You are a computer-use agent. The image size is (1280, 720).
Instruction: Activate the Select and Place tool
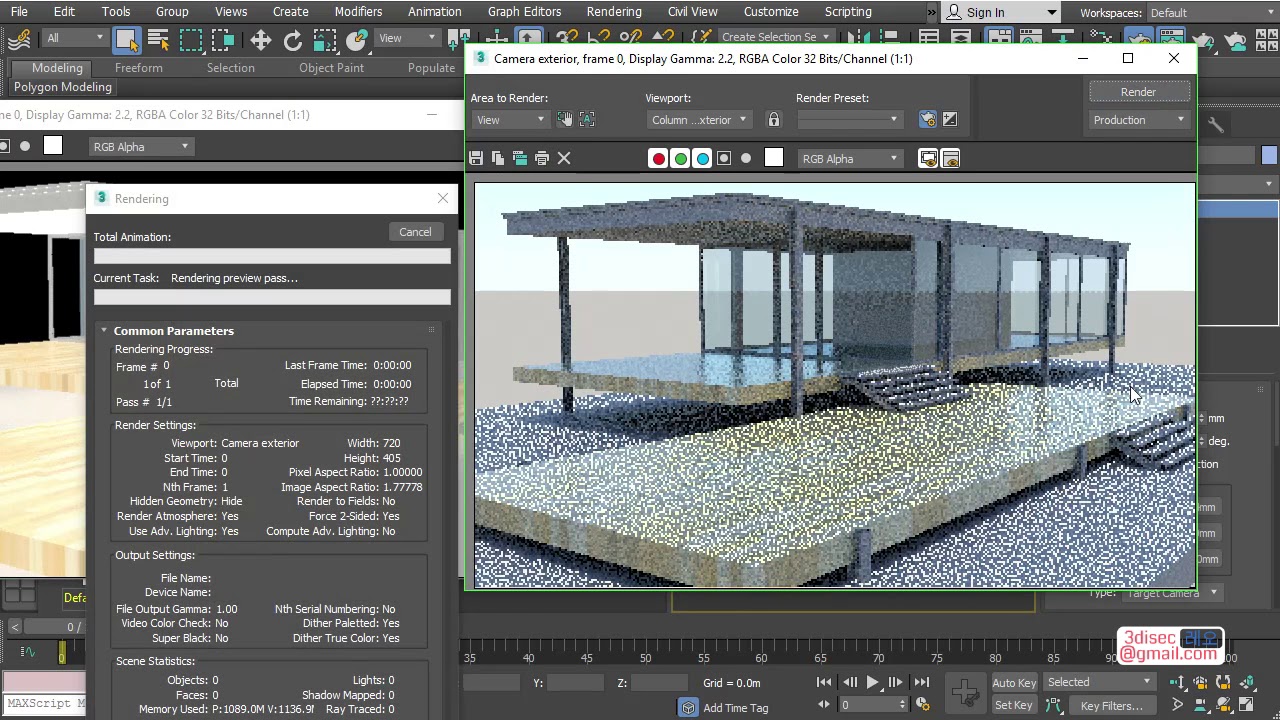[x=356, y=40]
